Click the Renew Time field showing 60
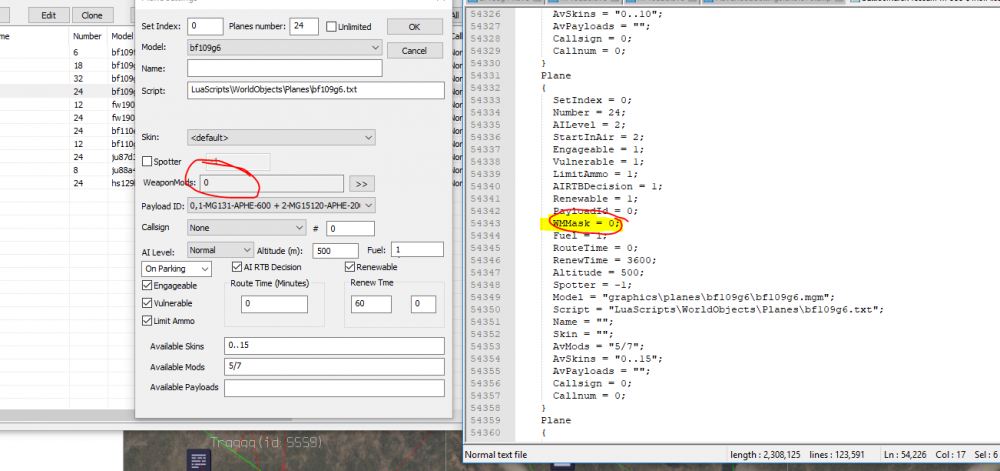Viewport: 1000px width, 471px height. click(x=371, y=304)
